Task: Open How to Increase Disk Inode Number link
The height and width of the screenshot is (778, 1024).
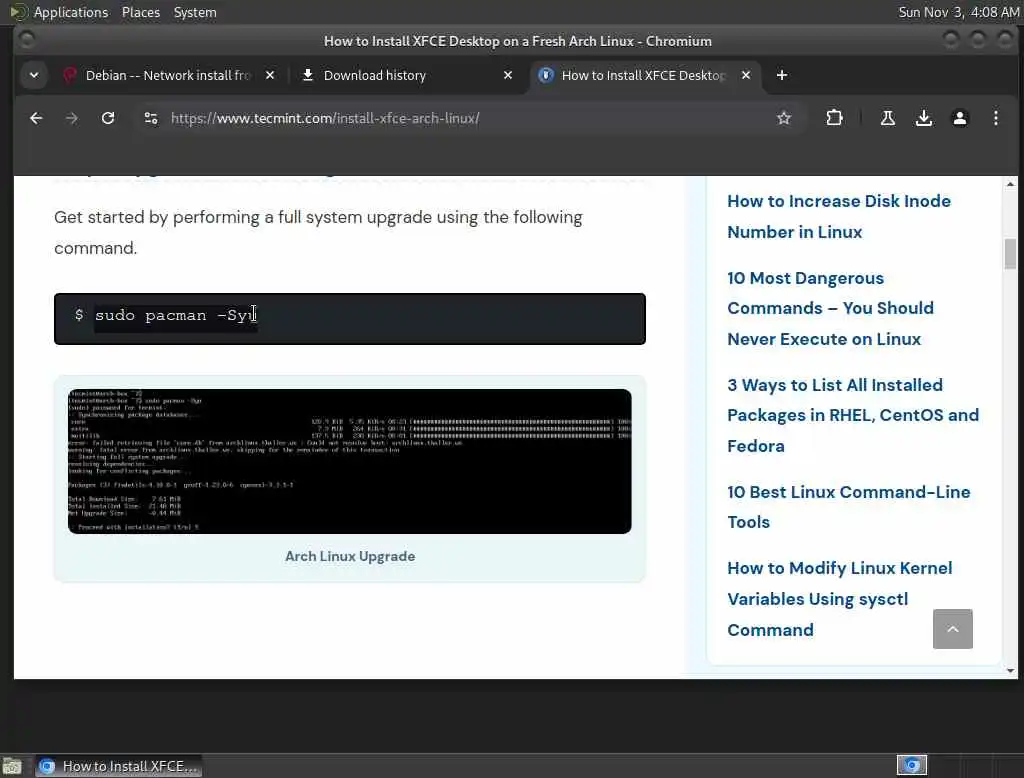Action: (x=839, y=216)
